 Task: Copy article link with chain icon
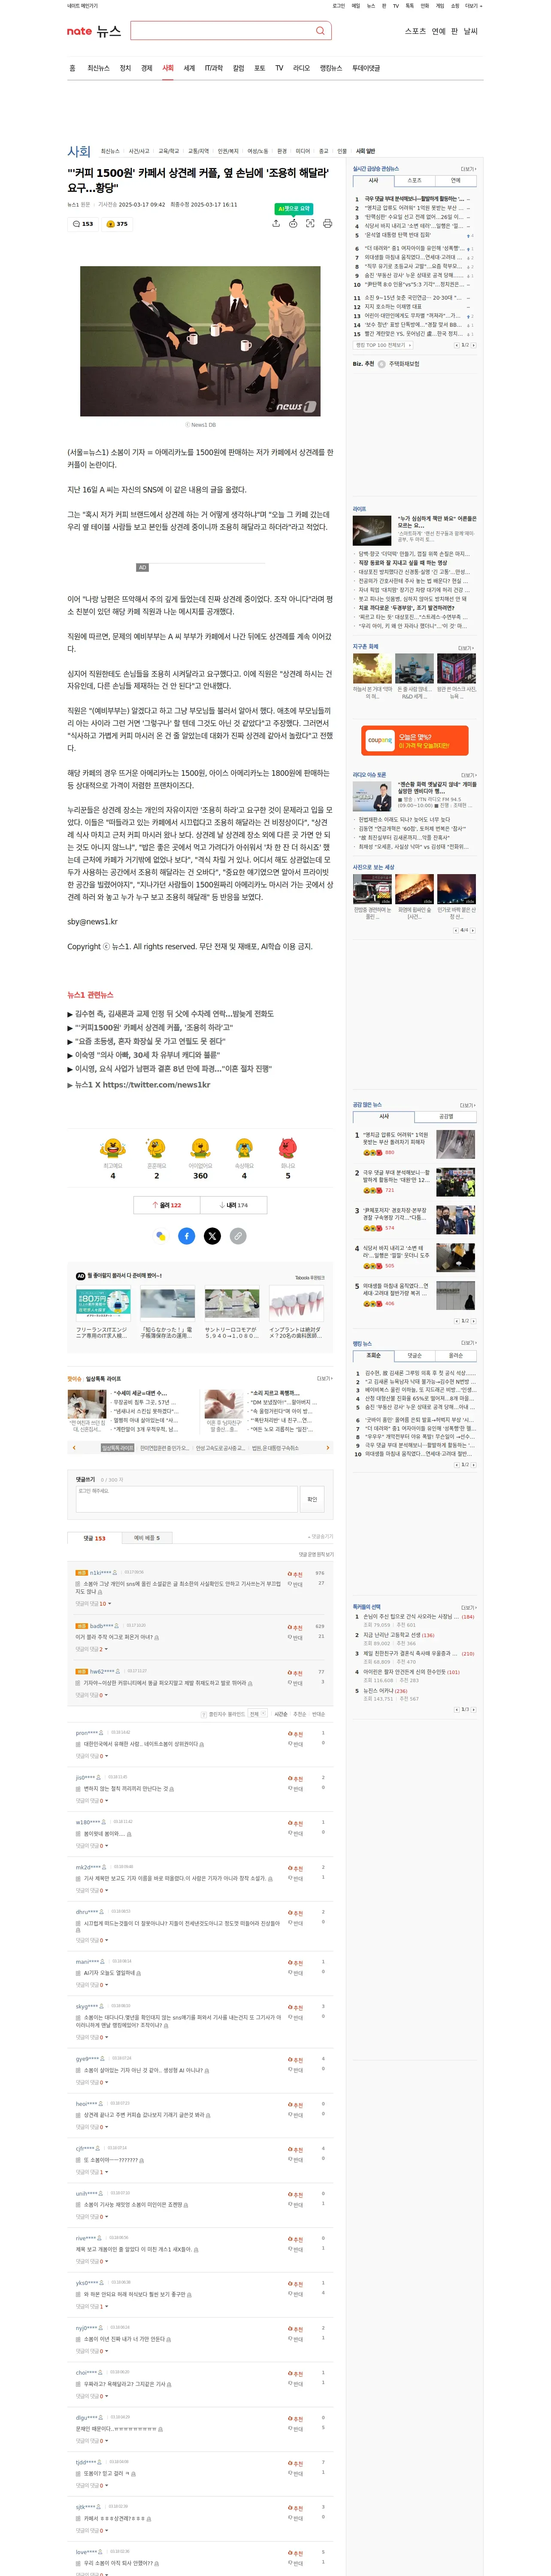point(238,1236)
